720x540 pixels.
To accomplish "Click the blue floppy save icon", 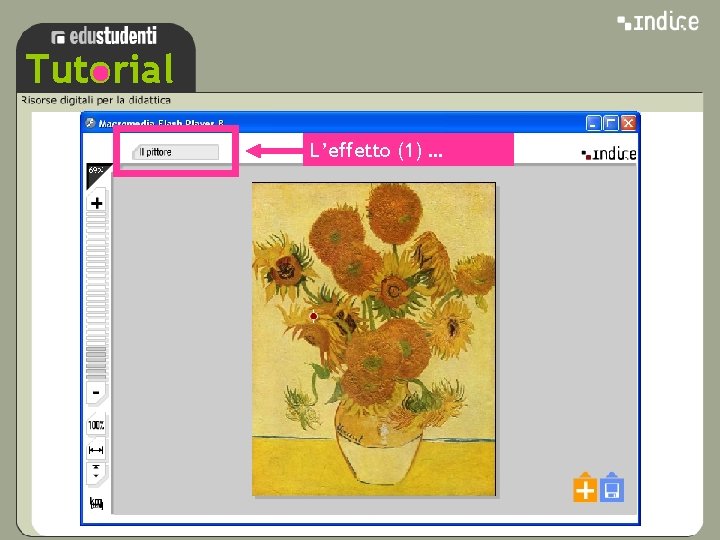I will (x=612, y=488).
